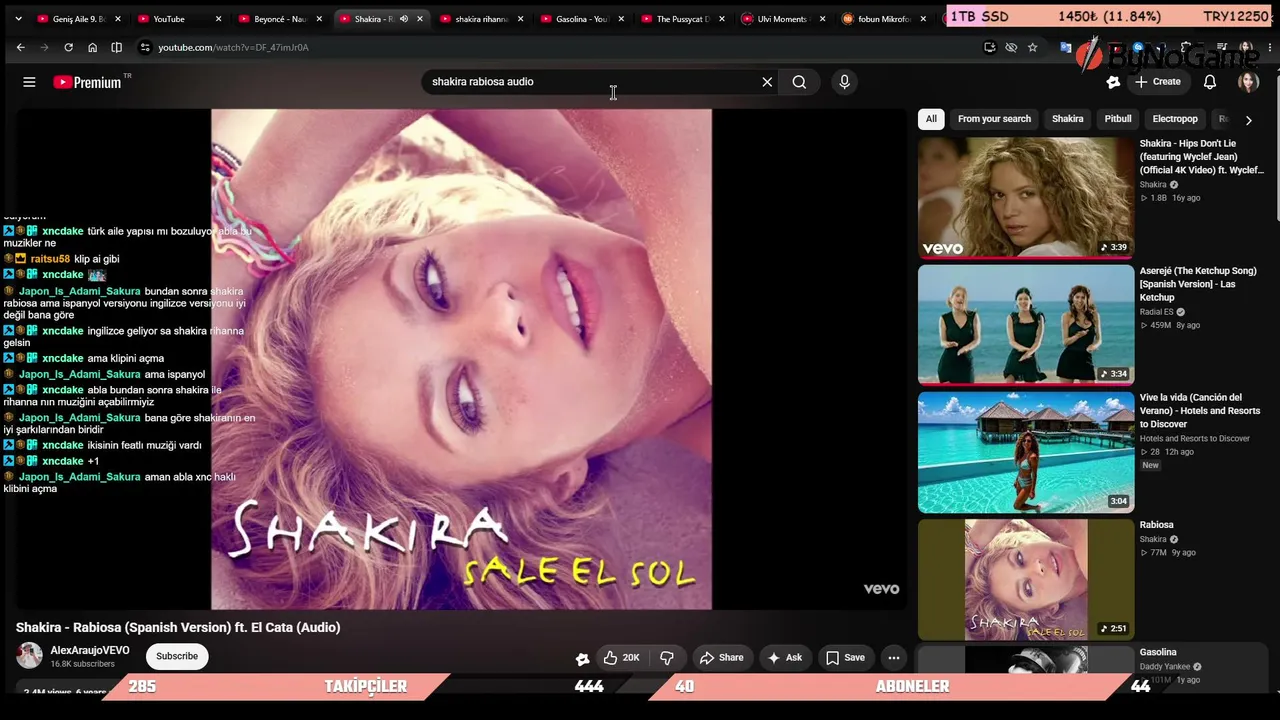The width and height of the screenshot is (1280, 720).
Task: Open AlexAraujoVEVO channel avatar
Action: tap(30, 656)
